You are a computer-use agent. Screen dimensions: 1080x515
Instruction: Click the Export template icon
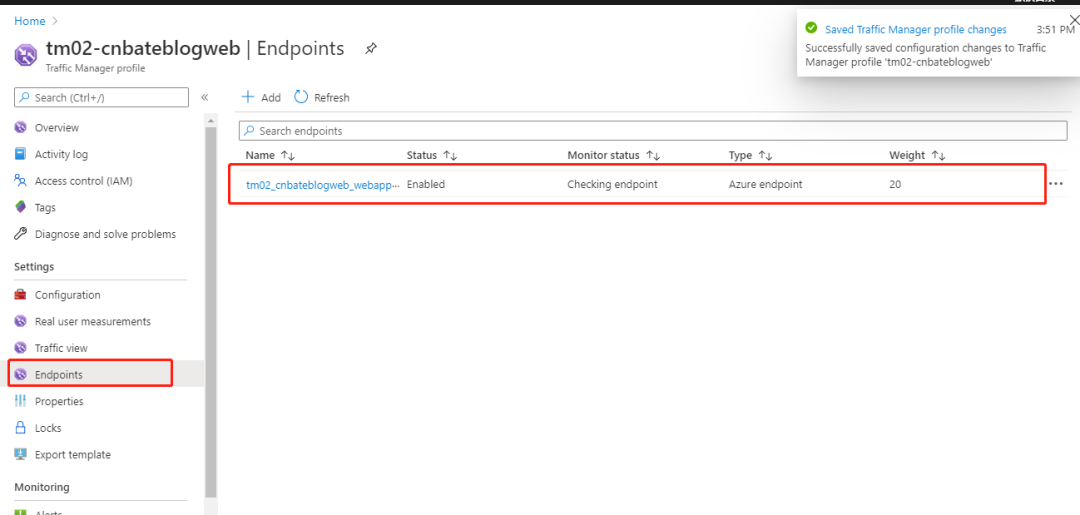click(21, 454)
